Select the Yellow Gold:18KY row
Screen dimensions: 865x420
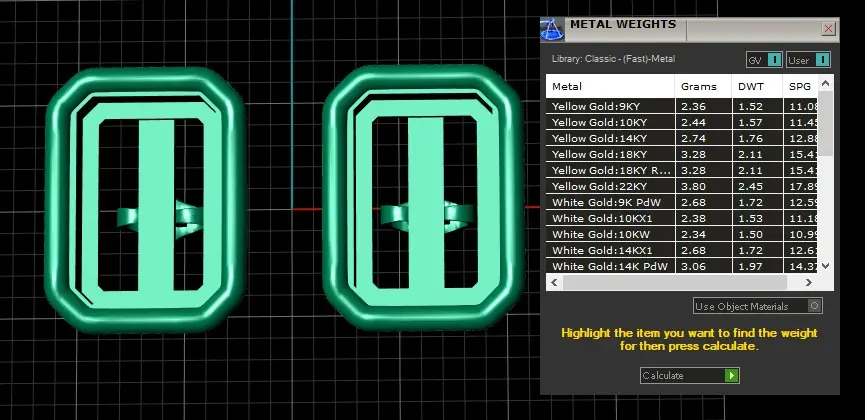tap(682, 154)
